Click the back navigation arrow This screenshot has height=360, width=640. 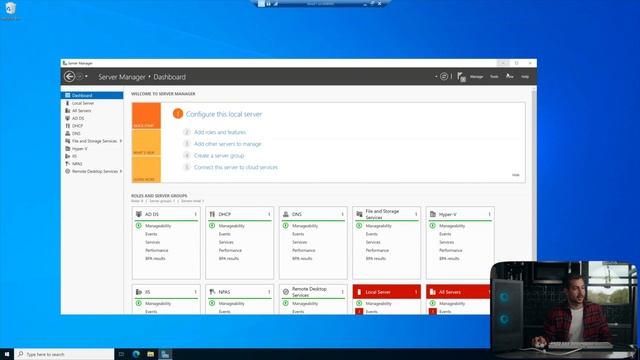69,76
